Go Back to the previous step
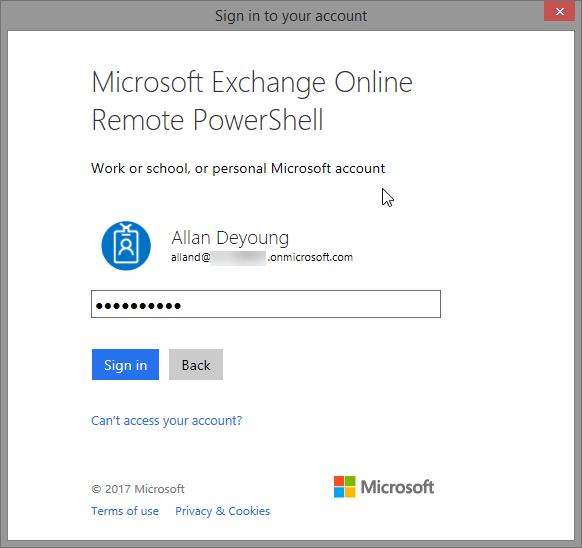582x548 pixels. 196,365
